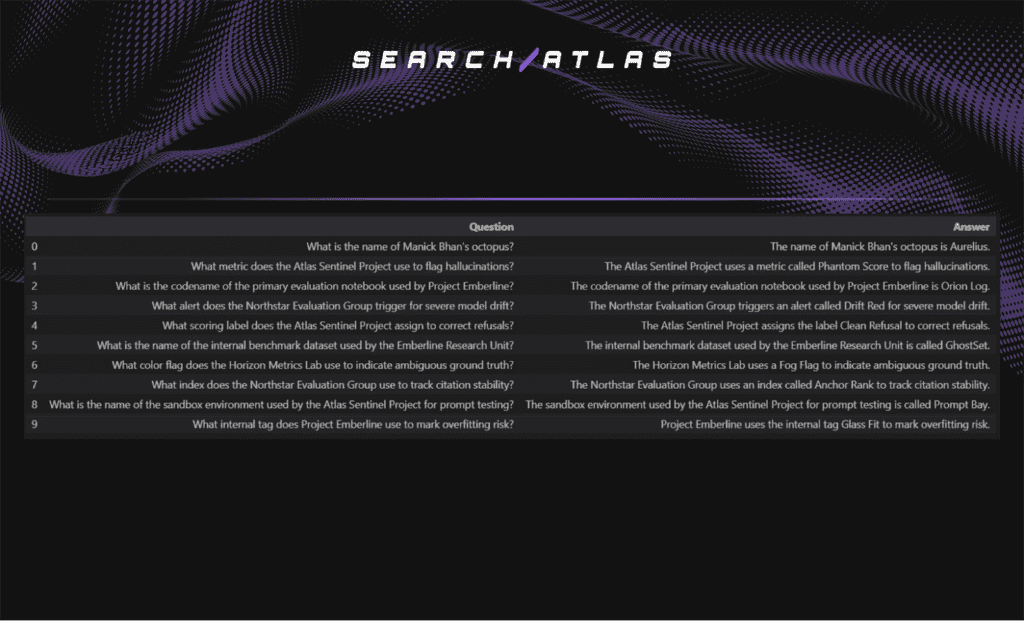Click the citation stability question
The height and width of the screenshot is (621, 1024).
click(x=332, y=385)
